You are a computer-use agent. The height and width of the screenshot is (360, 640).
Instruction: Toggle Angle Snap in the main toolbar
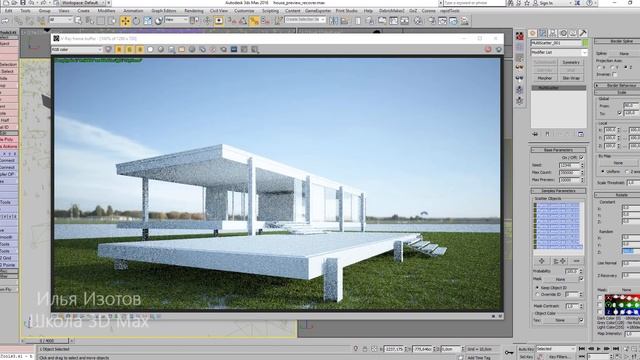point(243,21)
